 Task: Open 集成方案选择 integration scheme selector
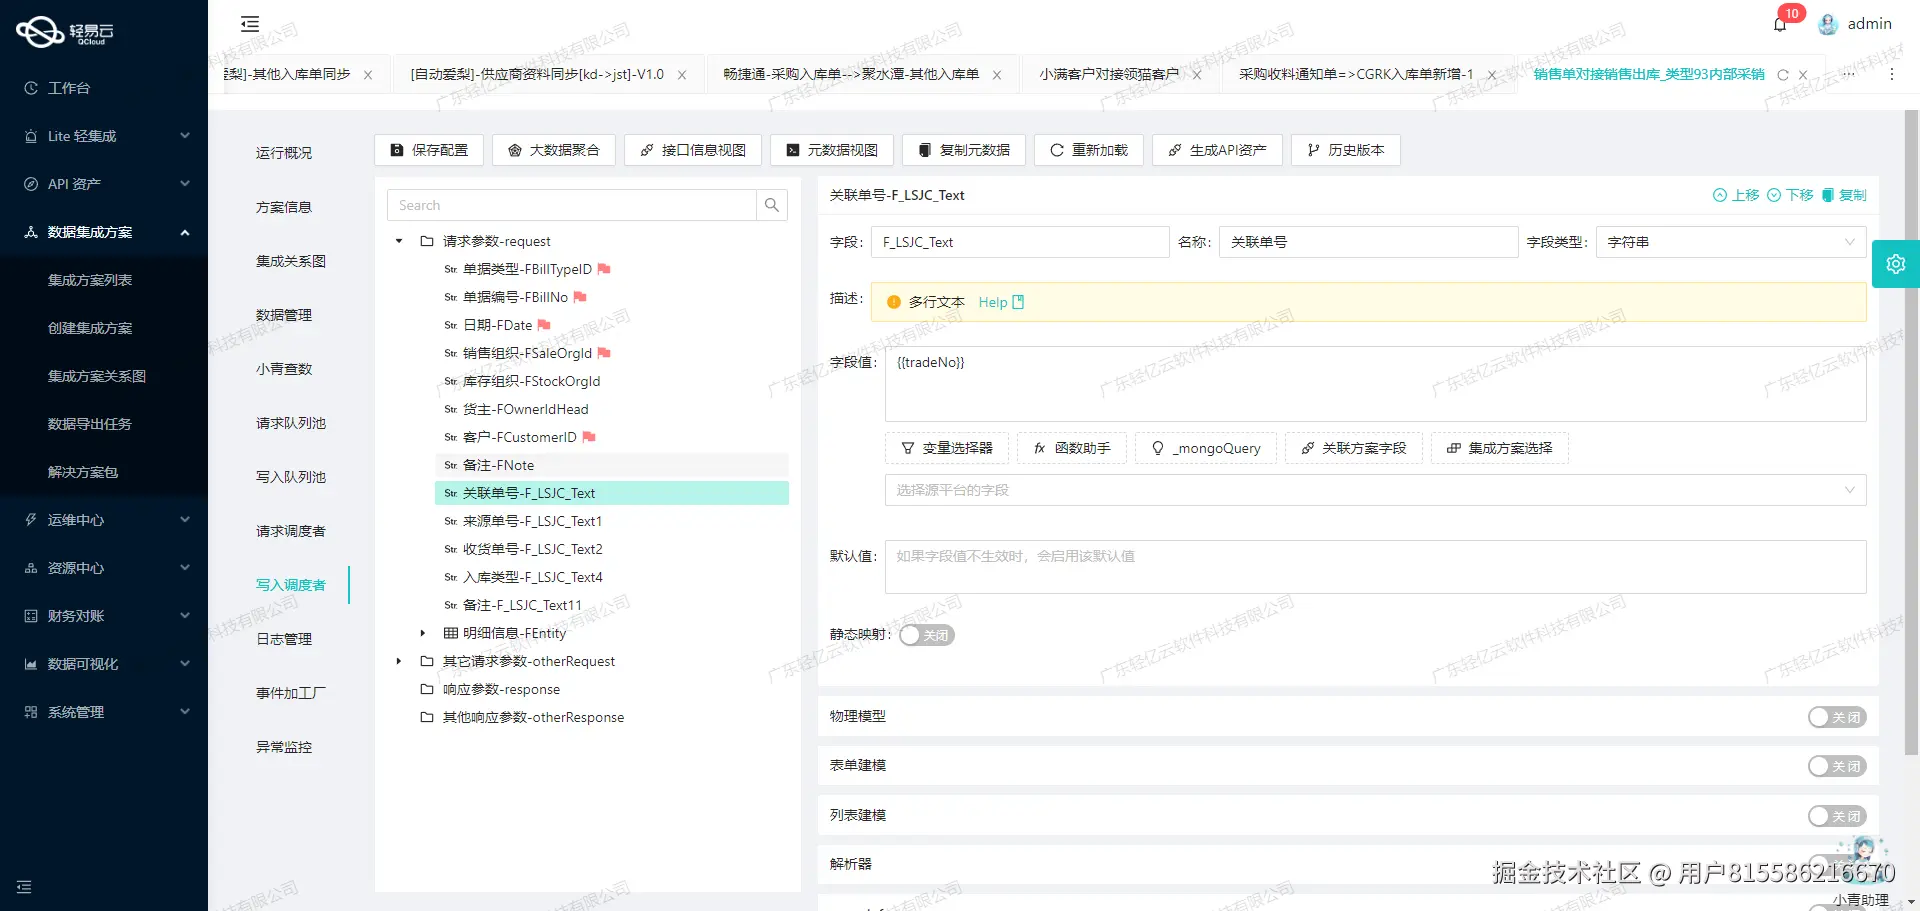(1499, 448)
